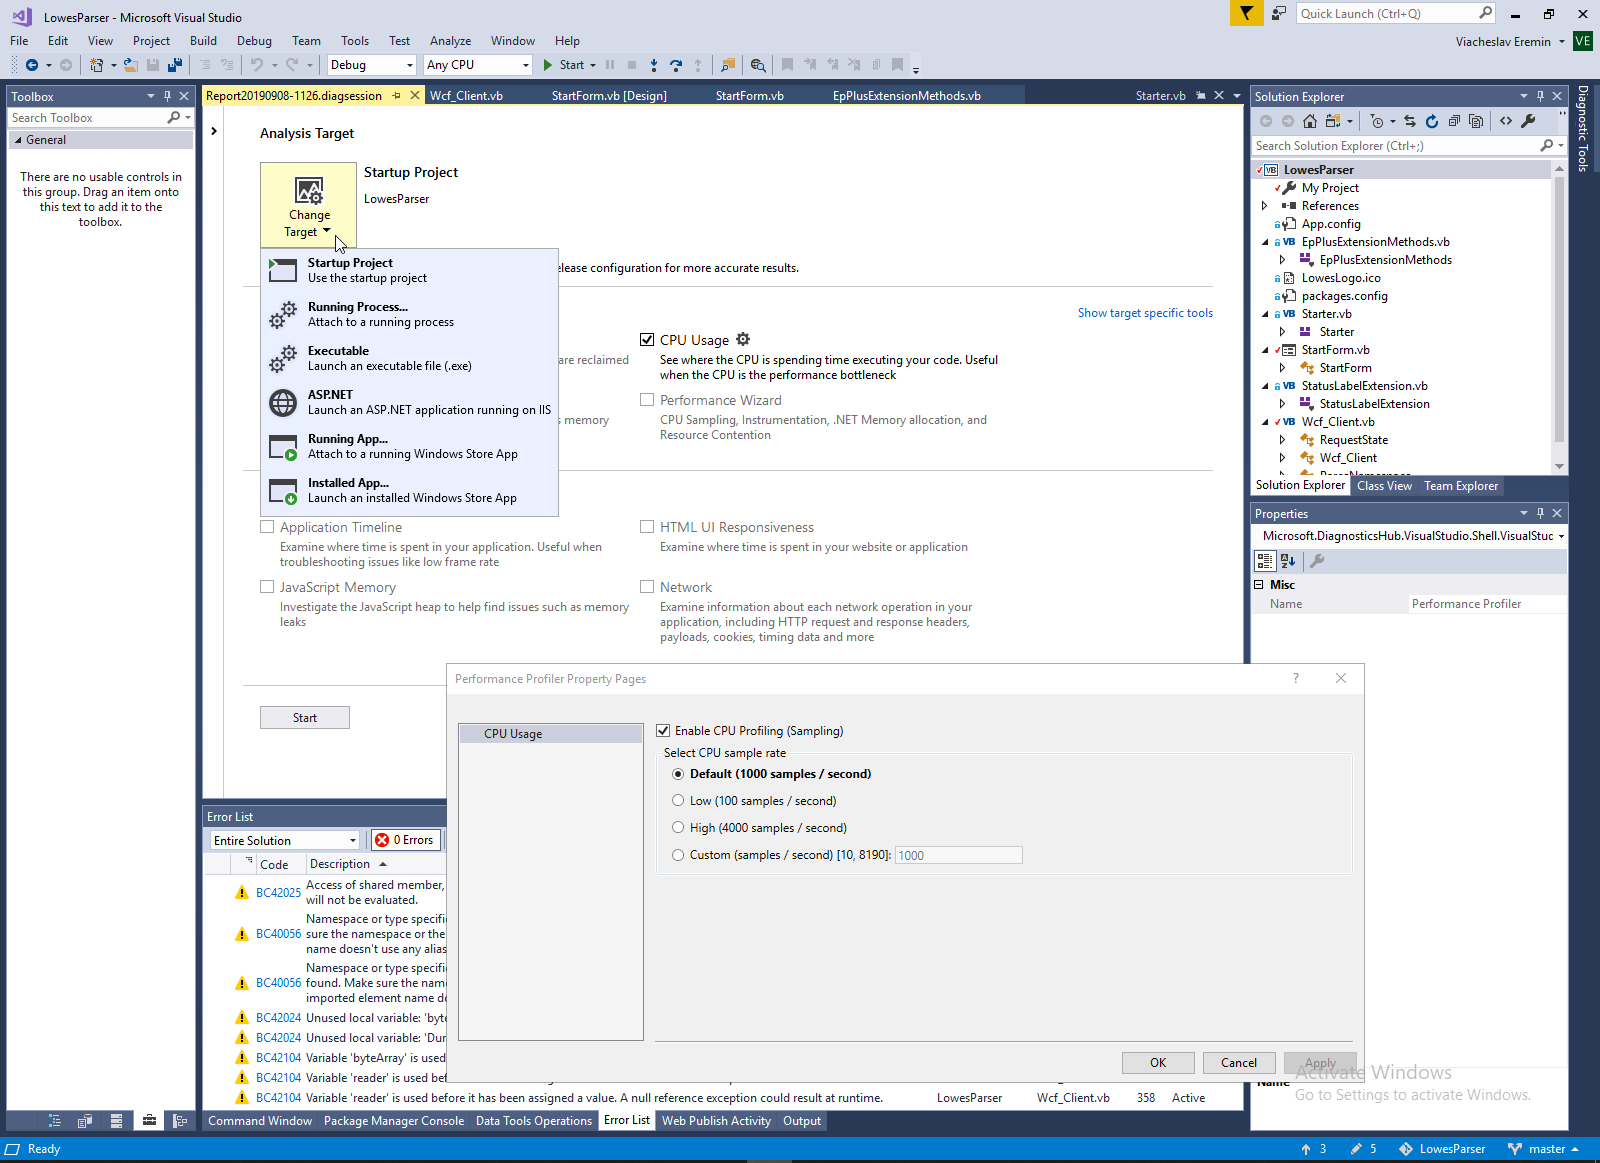Image resolution: width=1600 pixels, height=1163 pixels.
Task: Select CPU Usage page in property pages list
Action: coord(550,734)
